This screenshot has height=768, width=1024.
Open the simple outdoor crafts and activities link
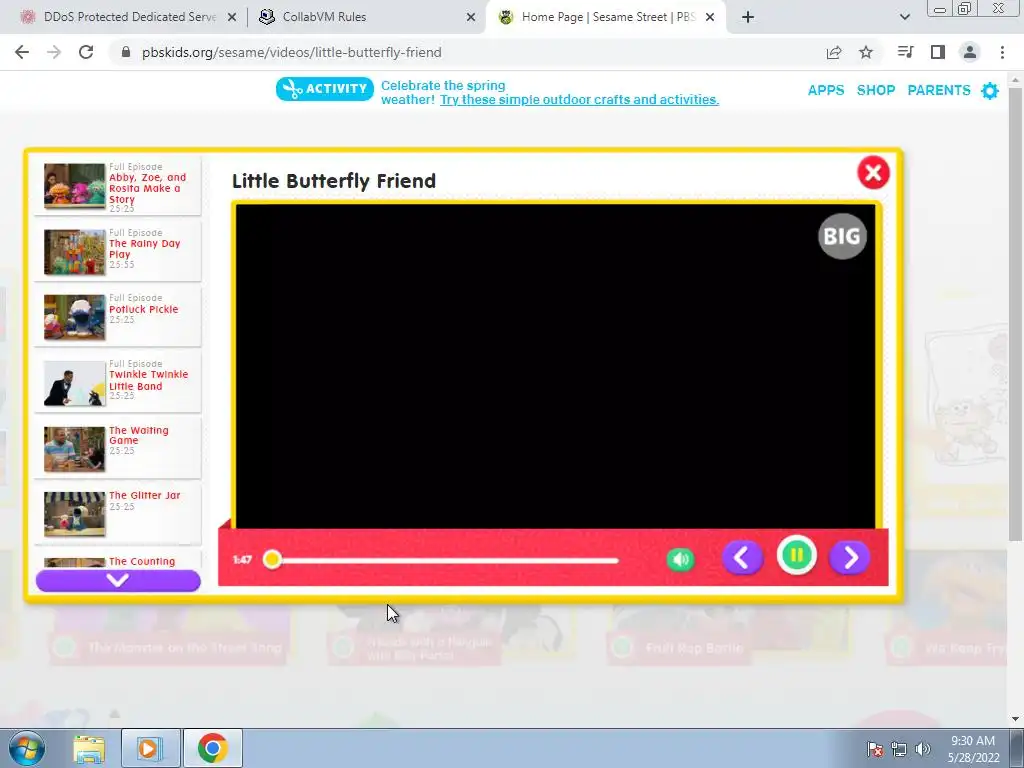coord(579,99)
